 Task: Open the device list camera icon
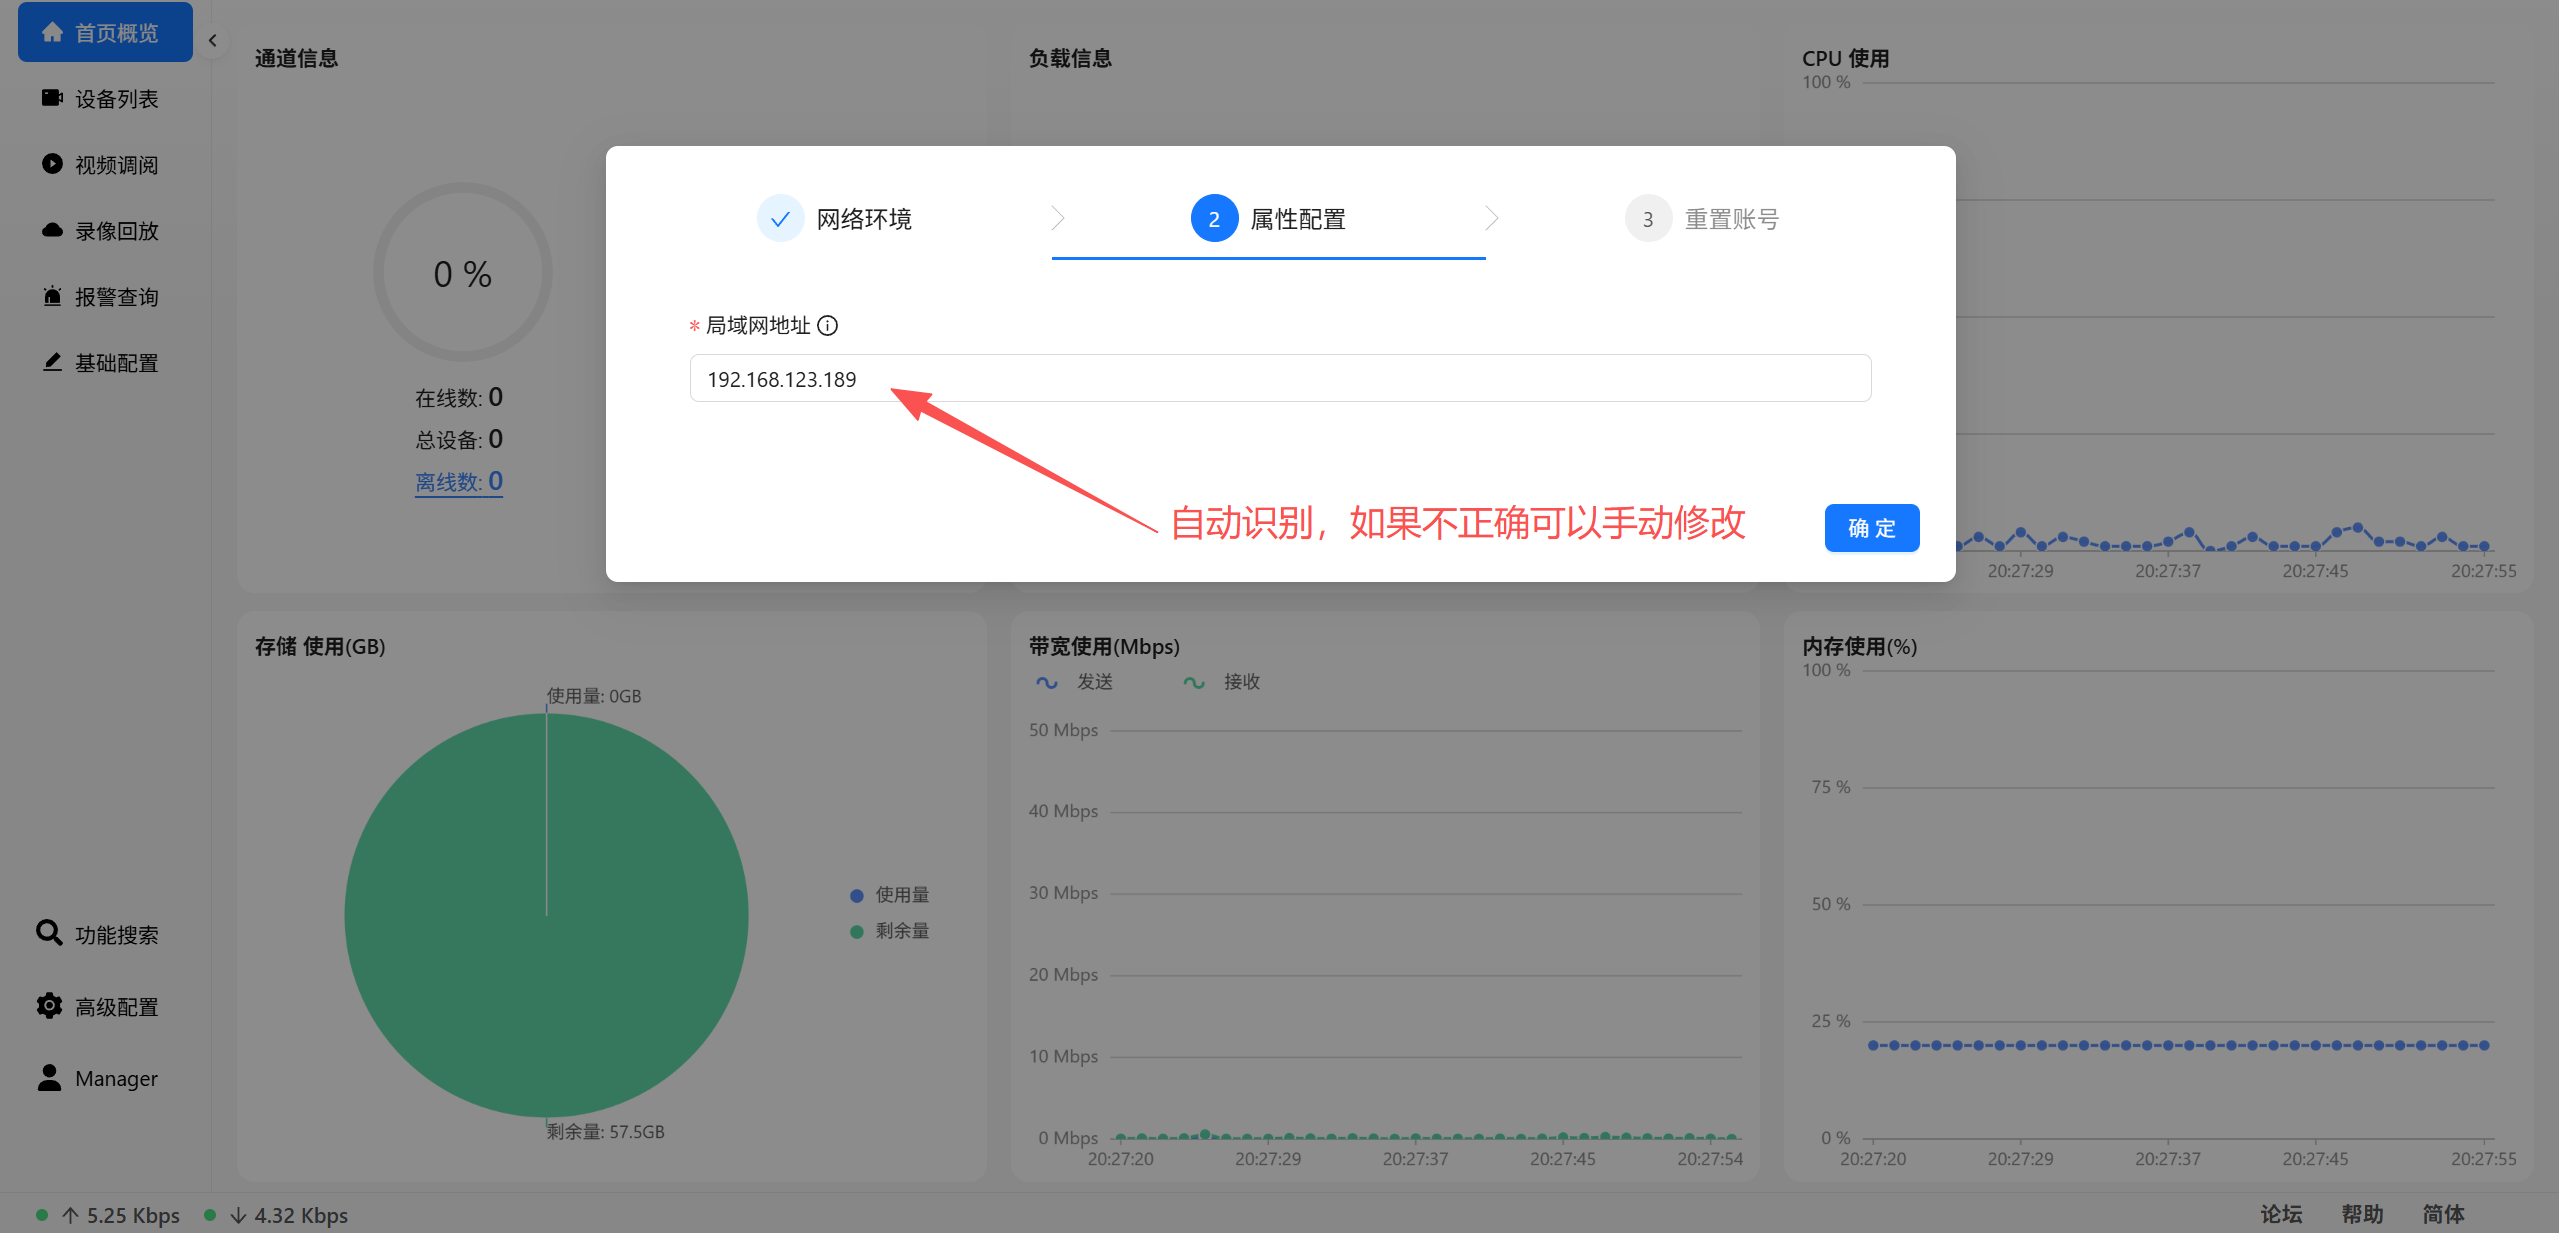tap(52, 98)
